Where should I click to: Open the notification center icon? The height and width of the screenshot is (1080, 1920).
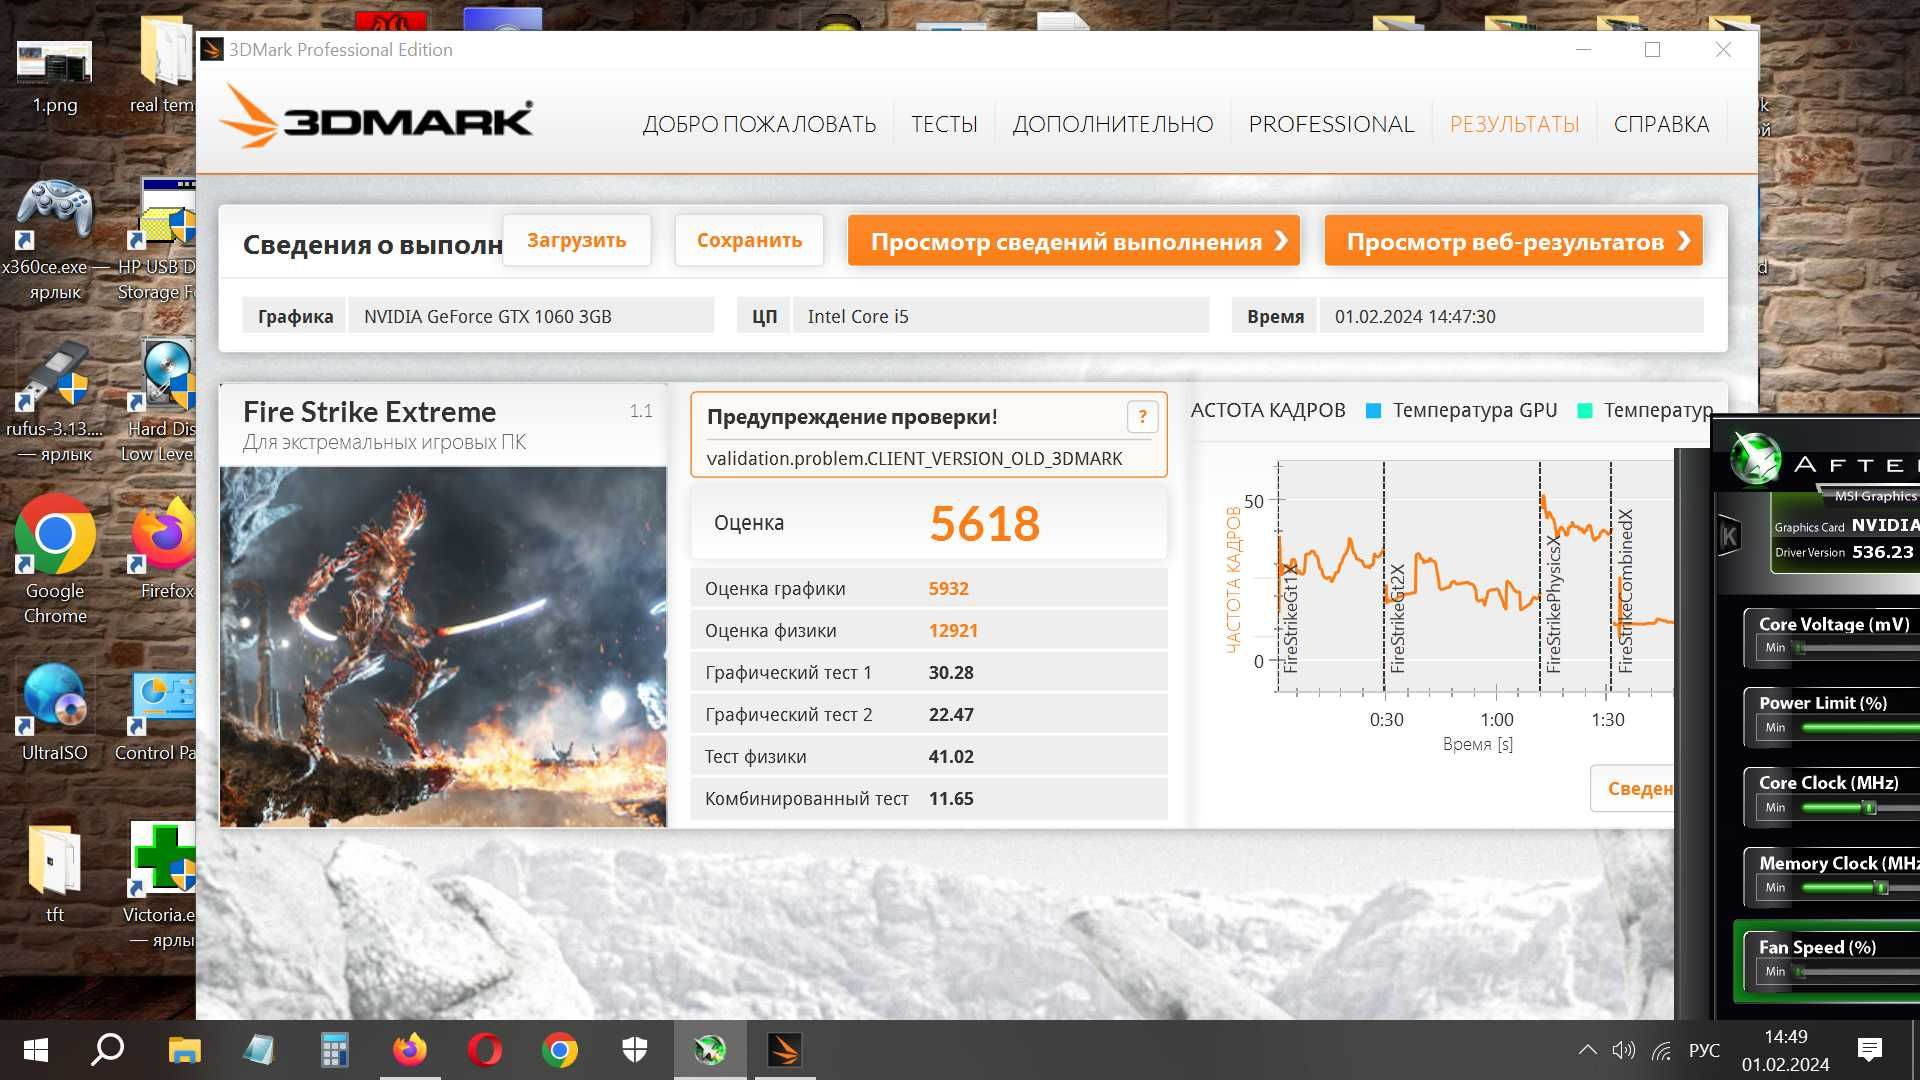[x=1869, y=1050]
